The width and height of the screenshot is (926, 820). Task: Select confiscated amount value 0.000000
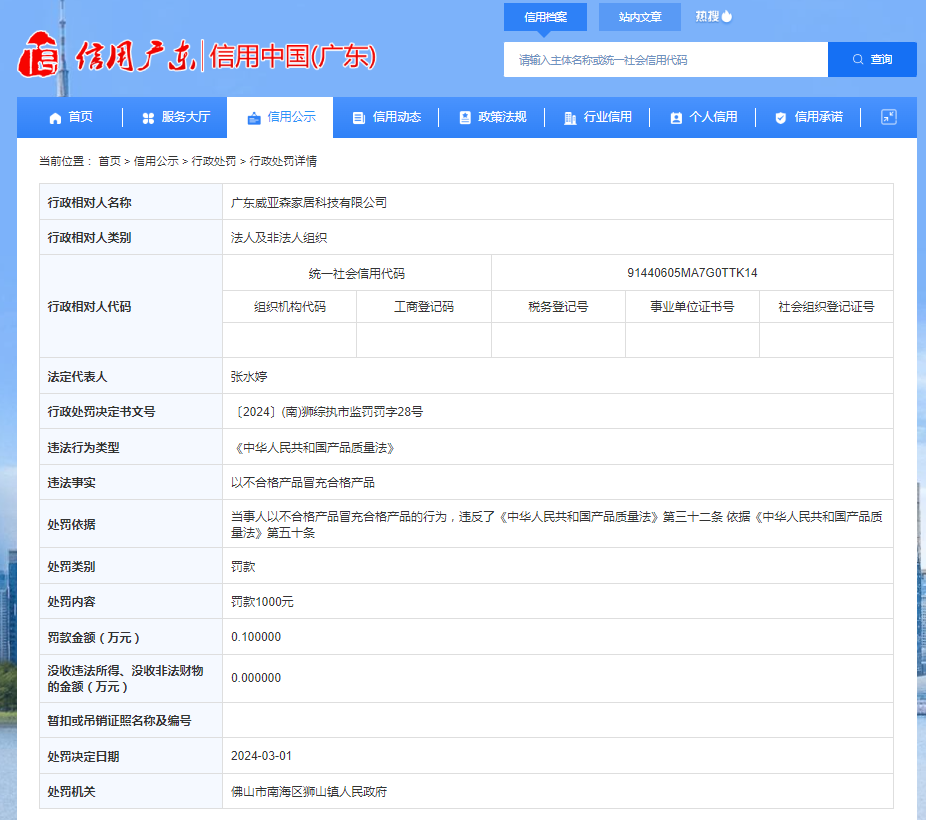pyautogui.click(x=256, y=678)
